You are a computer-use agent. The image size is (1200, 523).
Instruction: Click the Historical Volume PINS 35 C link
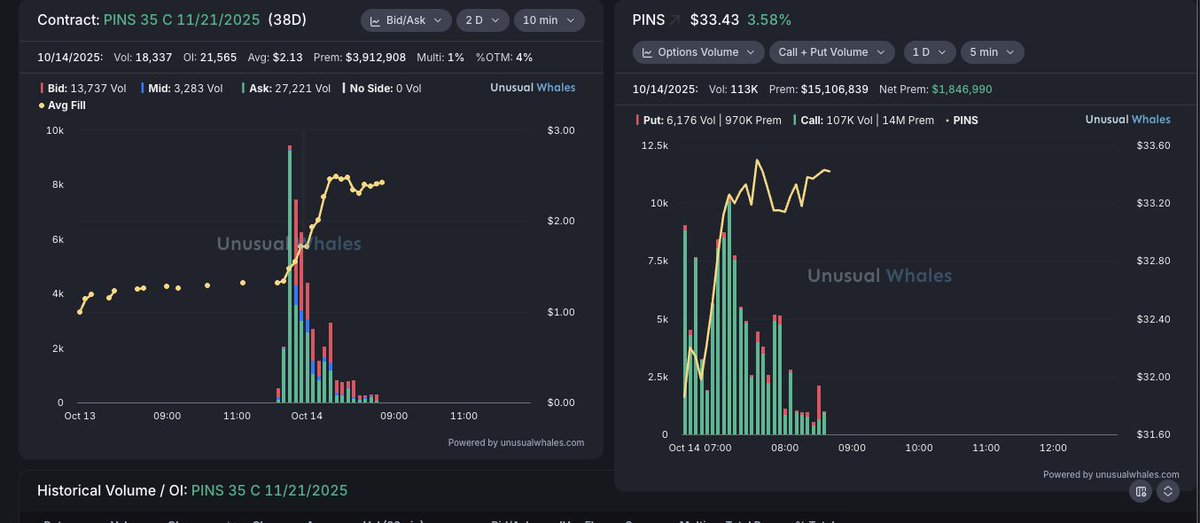[x=269, y=491]
